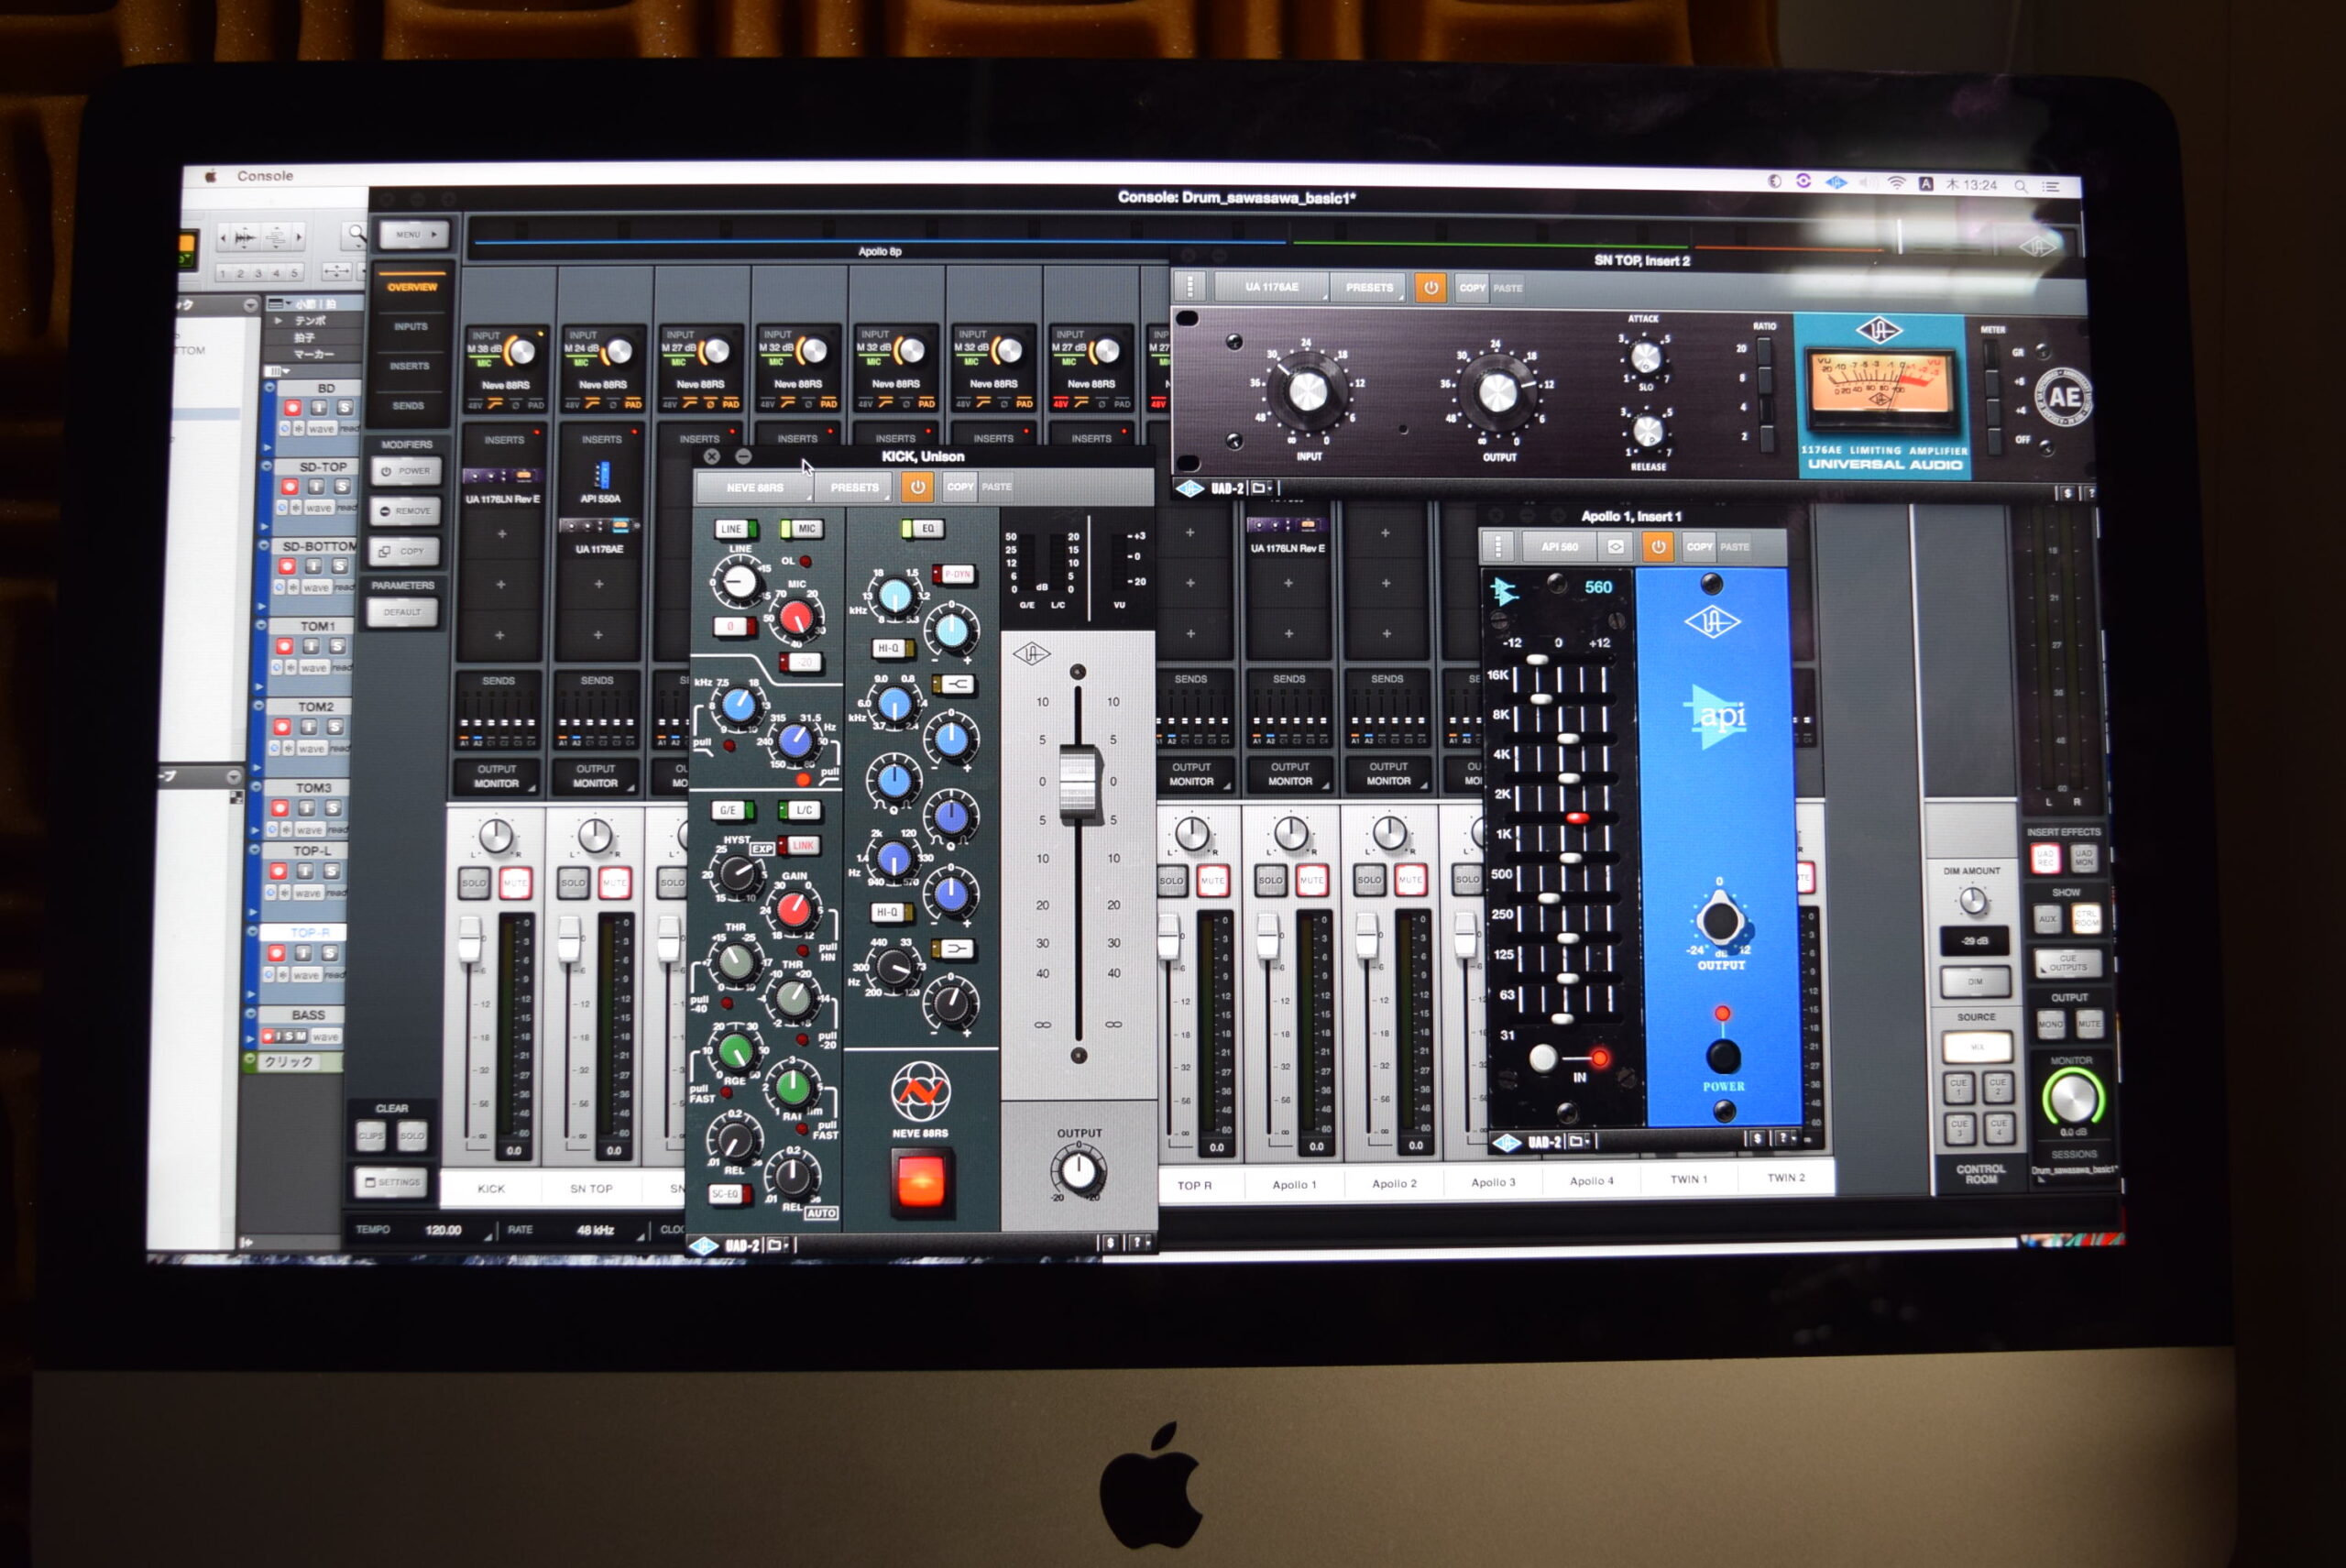Image resolution: width=2346 pixels, height=1568 pixels.
Task: Toggle the API 560 IN switch
Action: click(x=1545, y=1057)
